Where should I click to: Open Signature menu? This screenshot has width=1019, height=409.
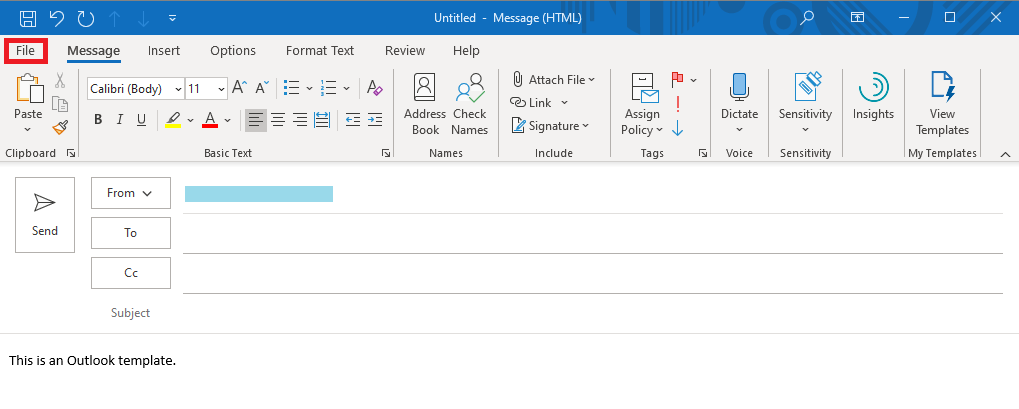click(550, 126)
